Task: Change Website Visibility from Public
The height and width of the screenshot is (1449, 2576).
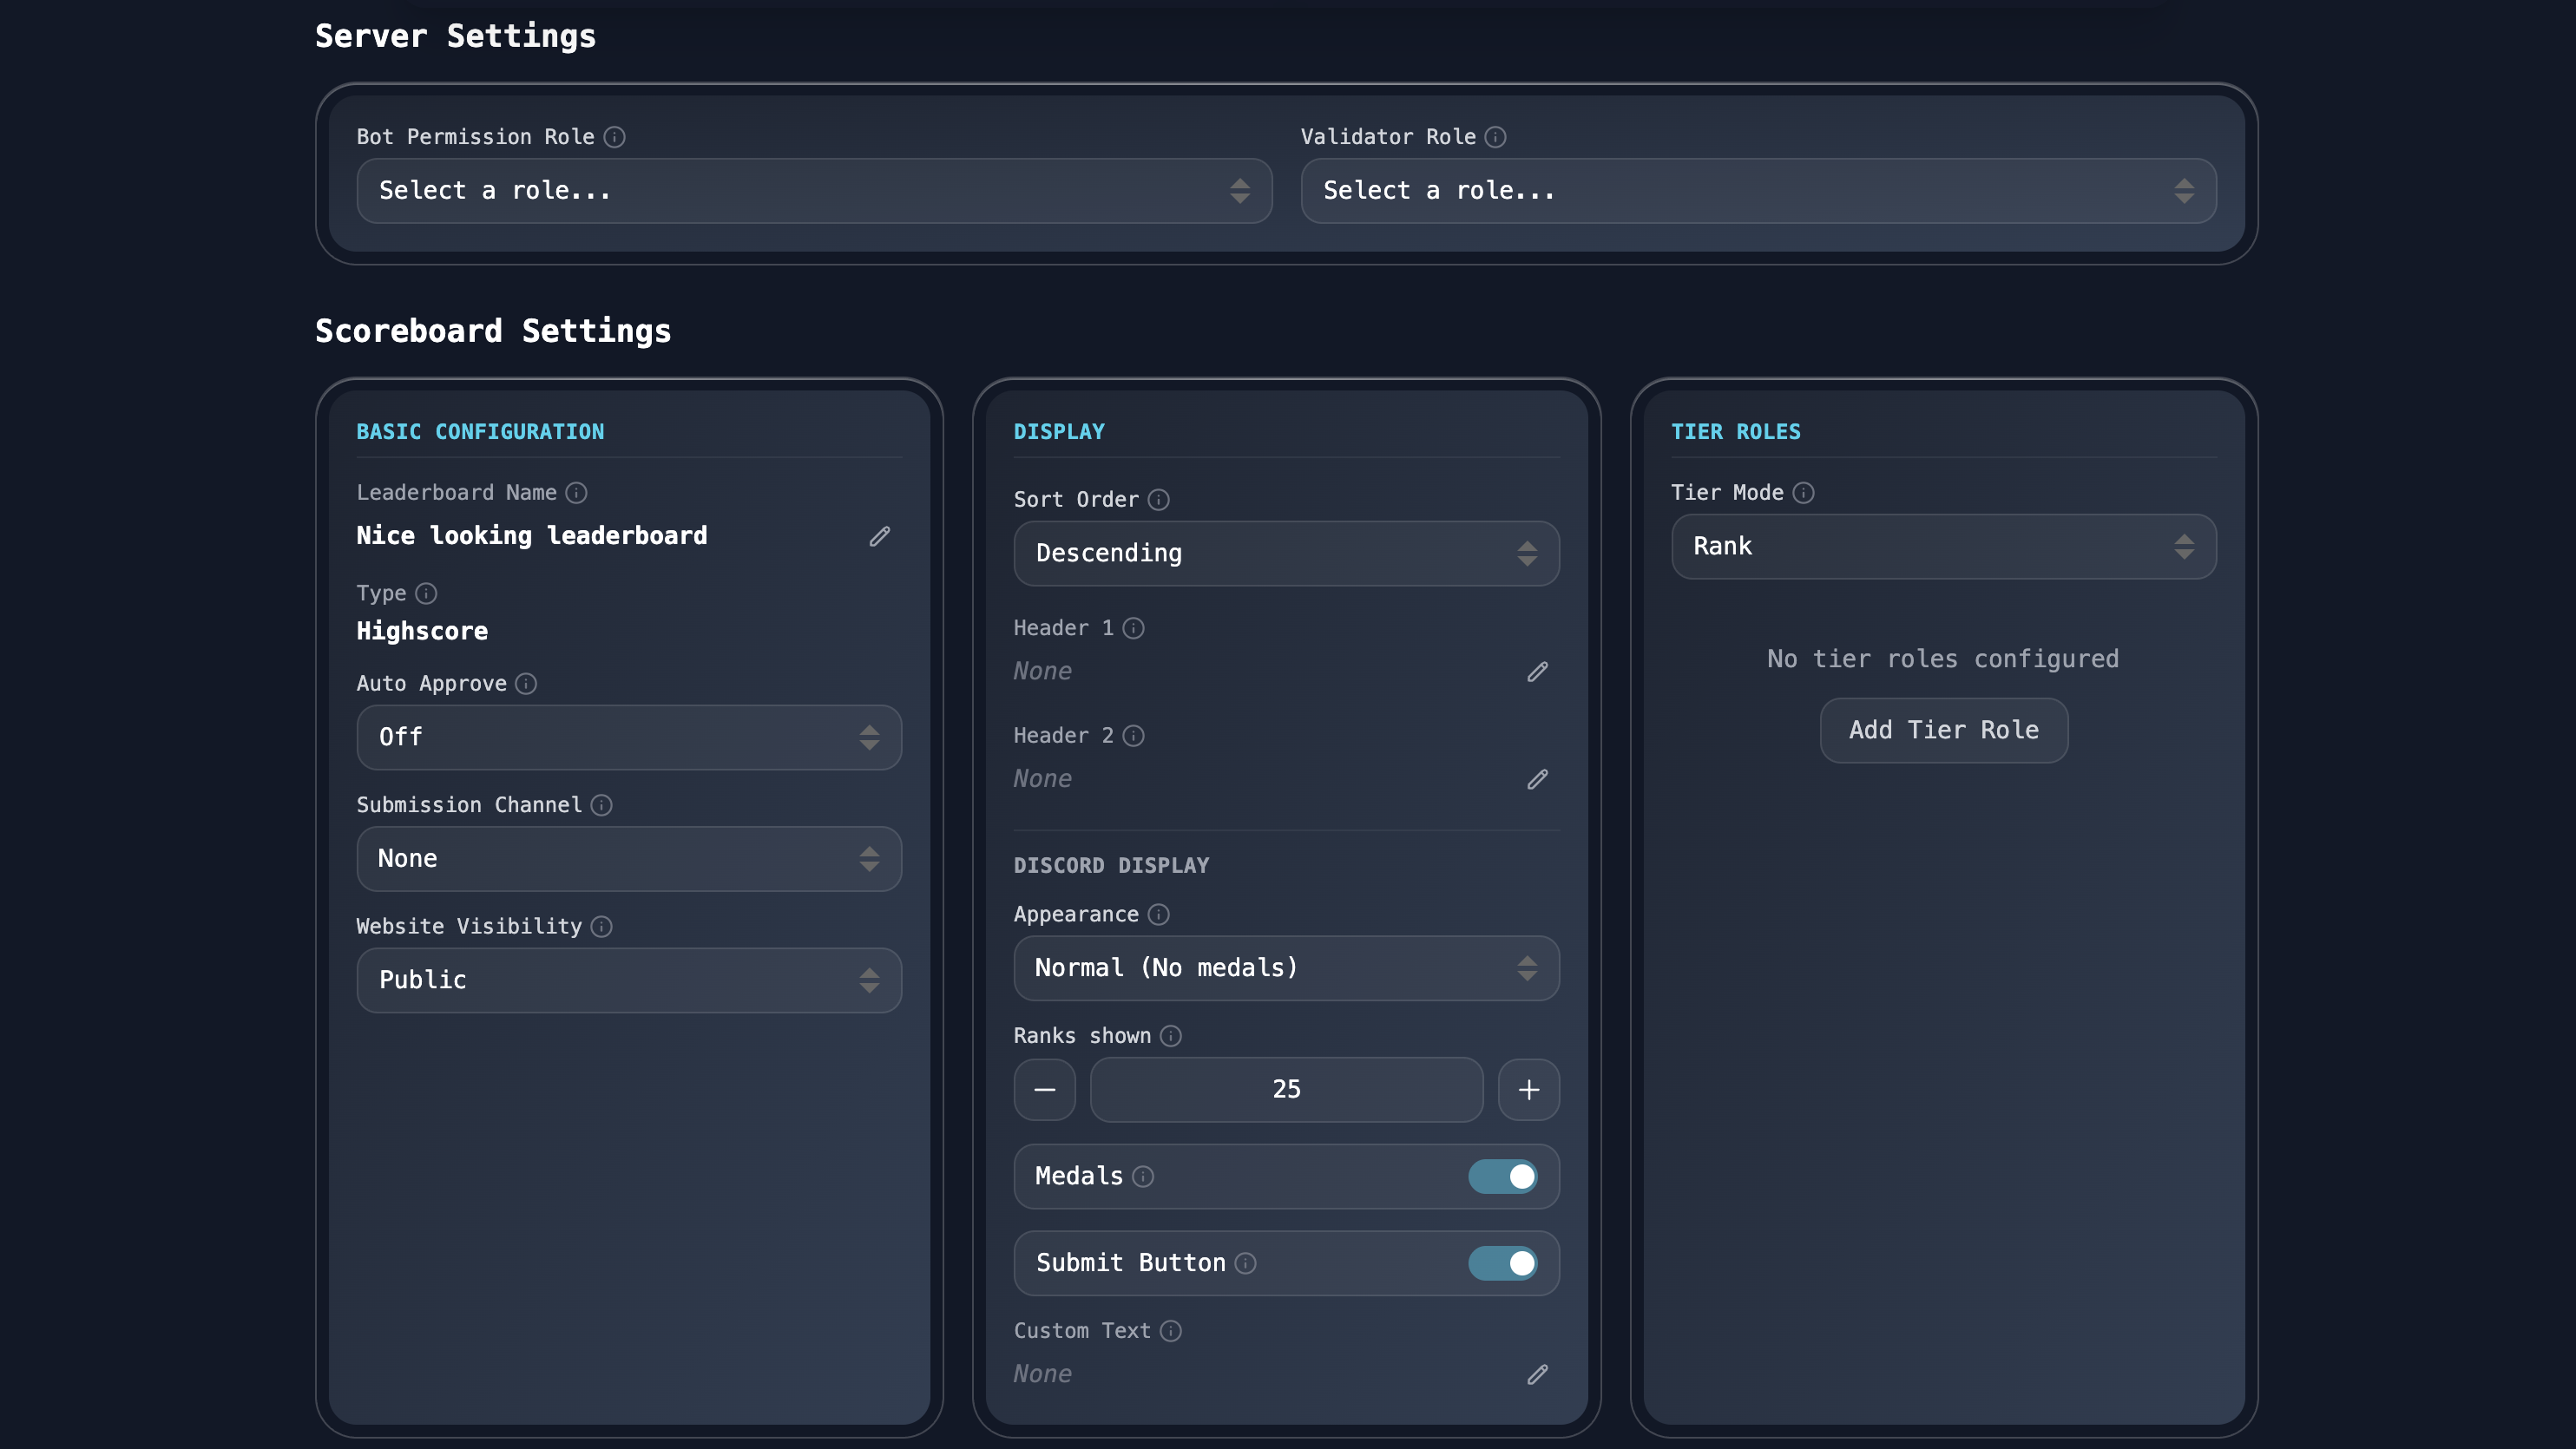Action: (x=628, y=980)
